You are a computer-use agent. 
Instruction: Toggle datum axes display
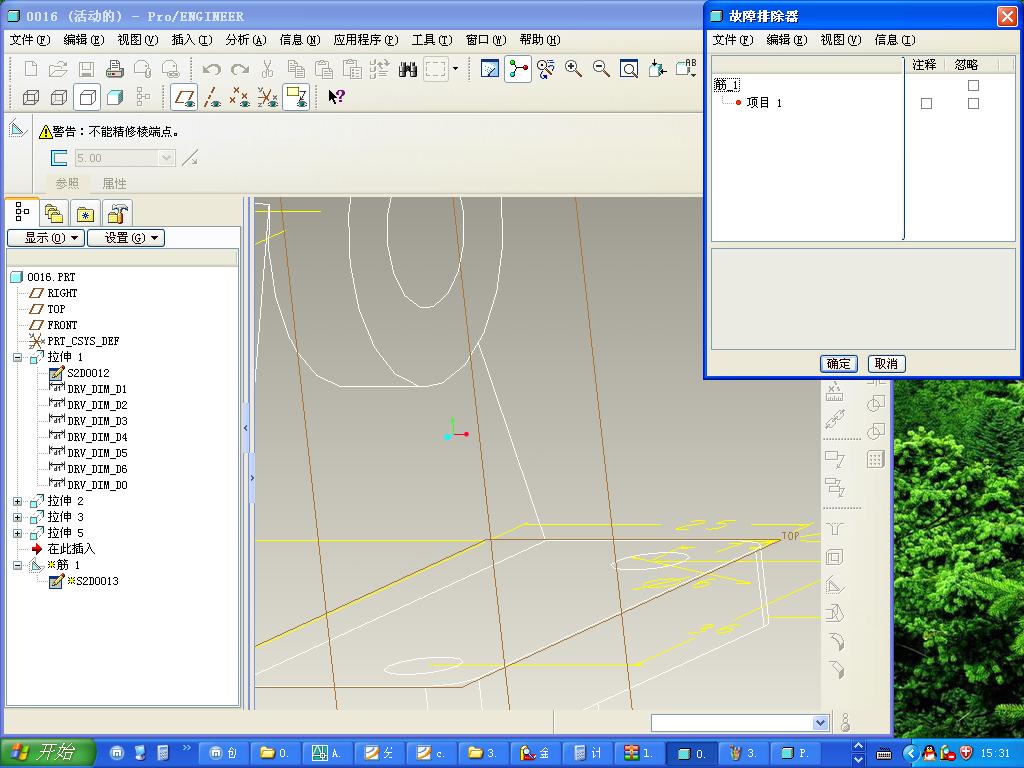tap(212, 98)
